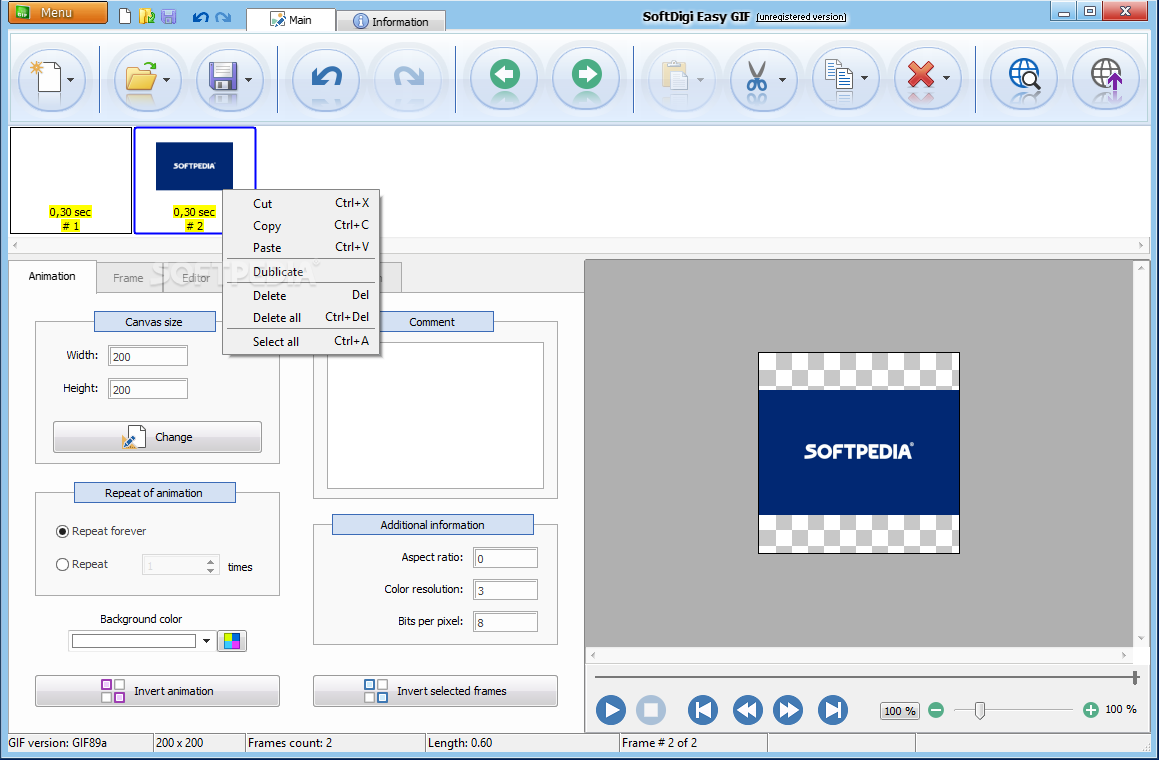Choose Cut from context menu
This screenshot has width=1159, height=760.
tap(302, 203)
